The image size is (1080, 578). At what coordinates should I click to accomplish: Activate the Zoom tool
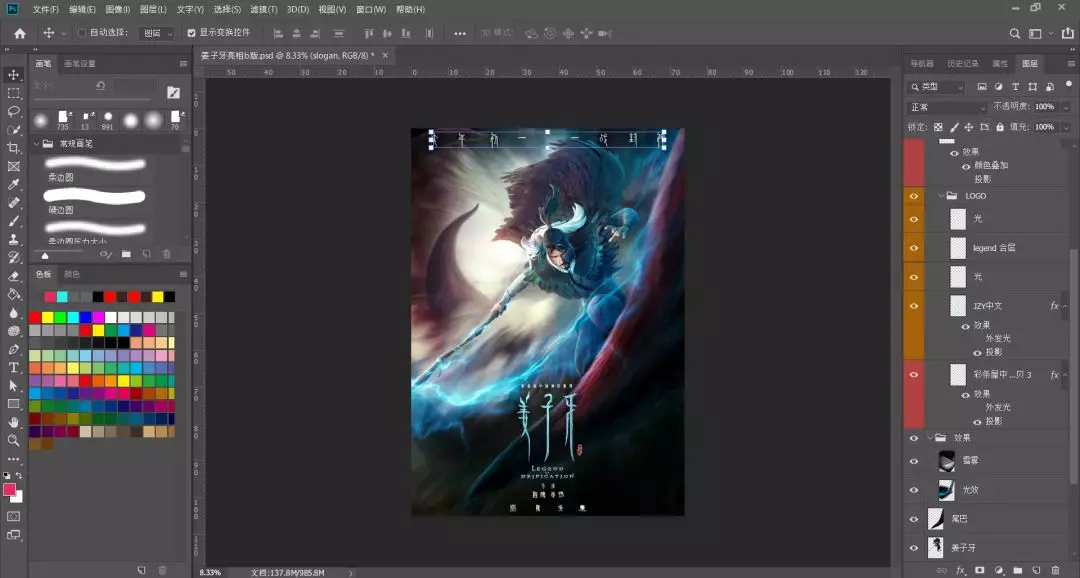pos(14,440)
